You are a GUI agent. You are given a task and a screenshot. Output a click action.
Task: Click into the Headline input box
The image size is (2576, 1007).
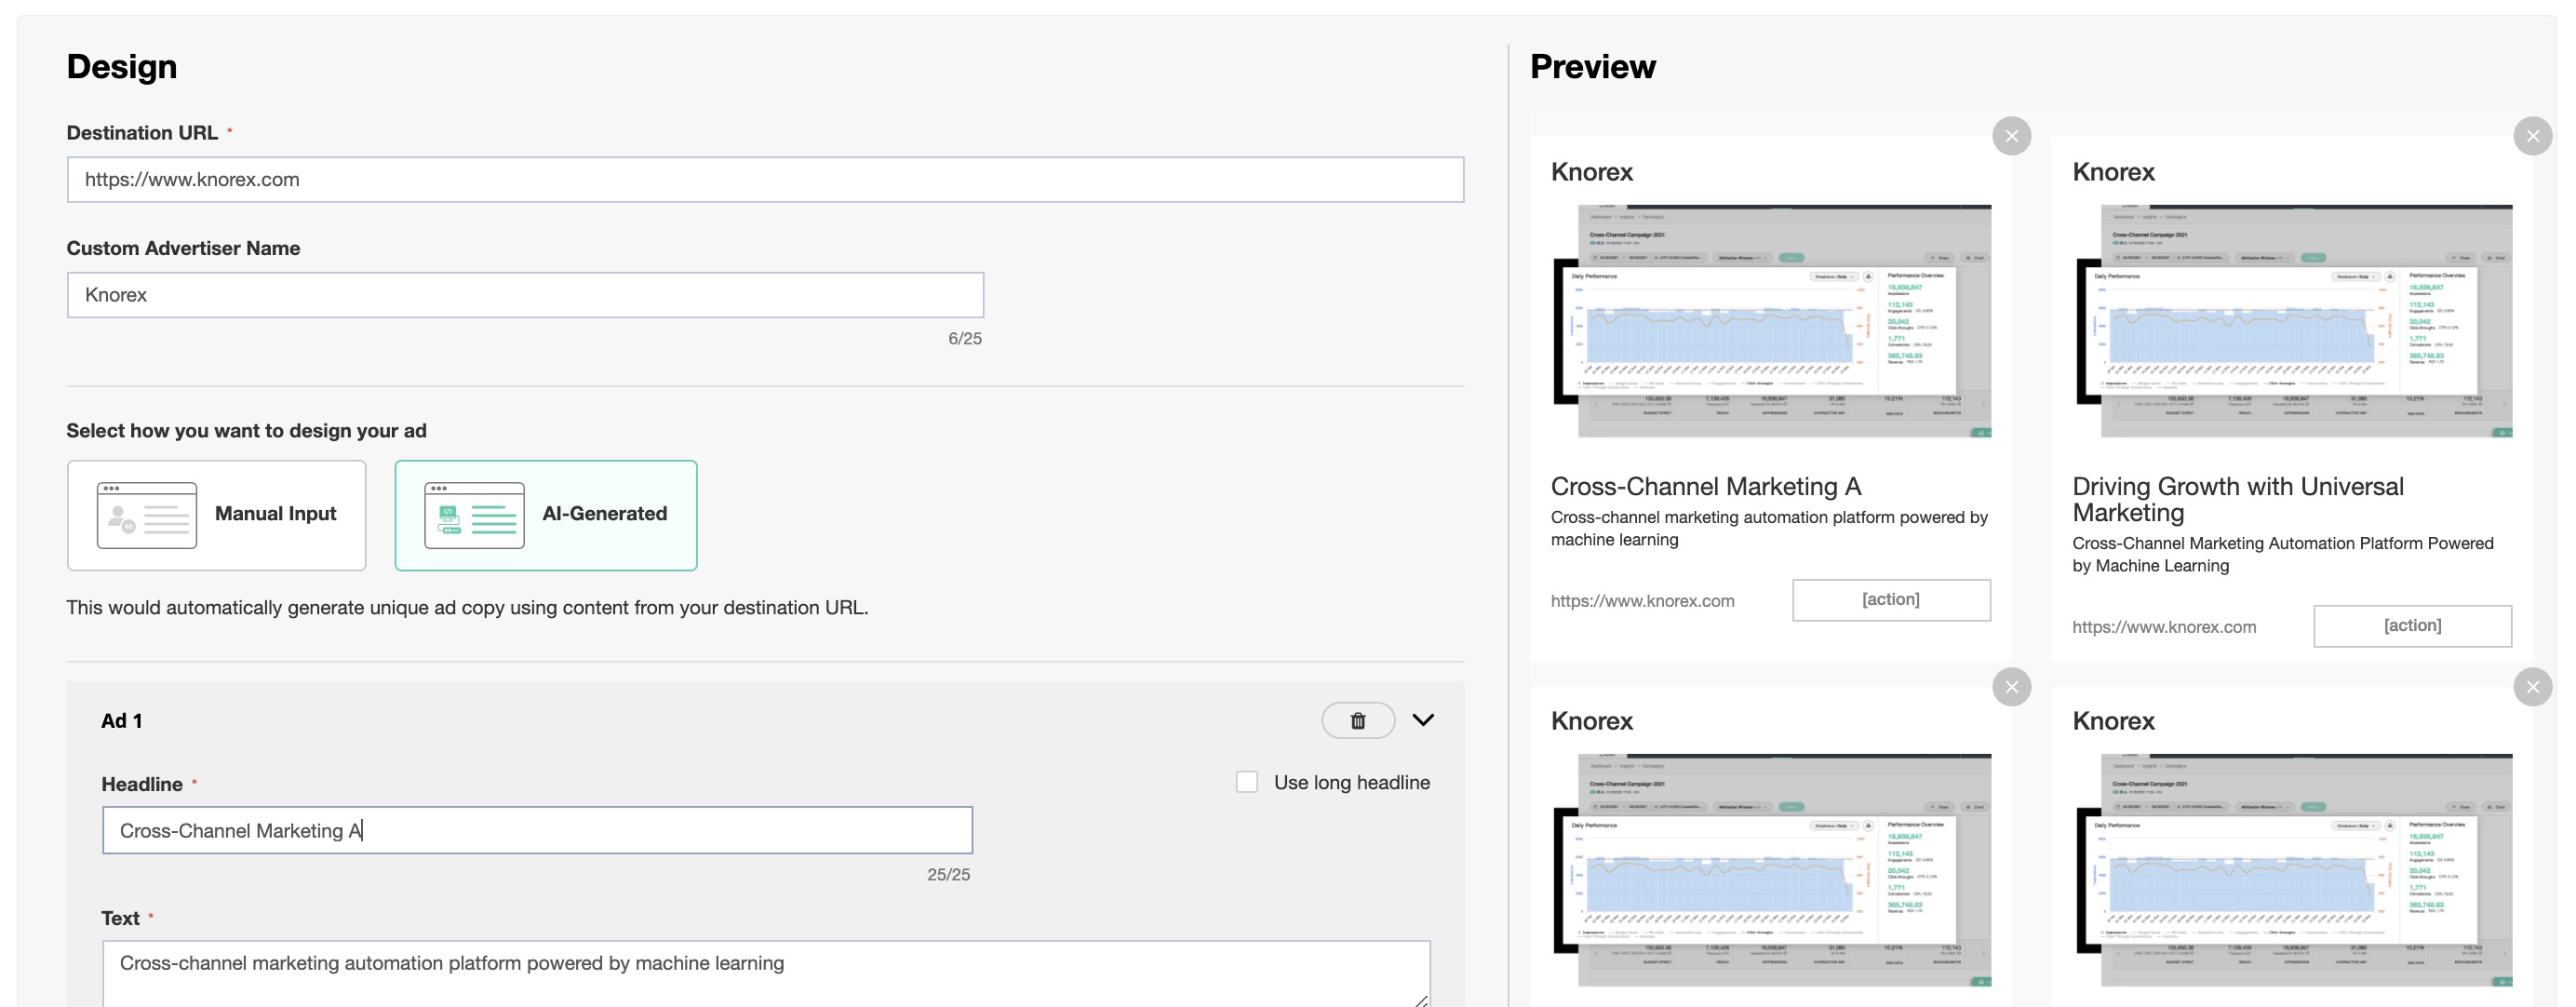(537, 830)
